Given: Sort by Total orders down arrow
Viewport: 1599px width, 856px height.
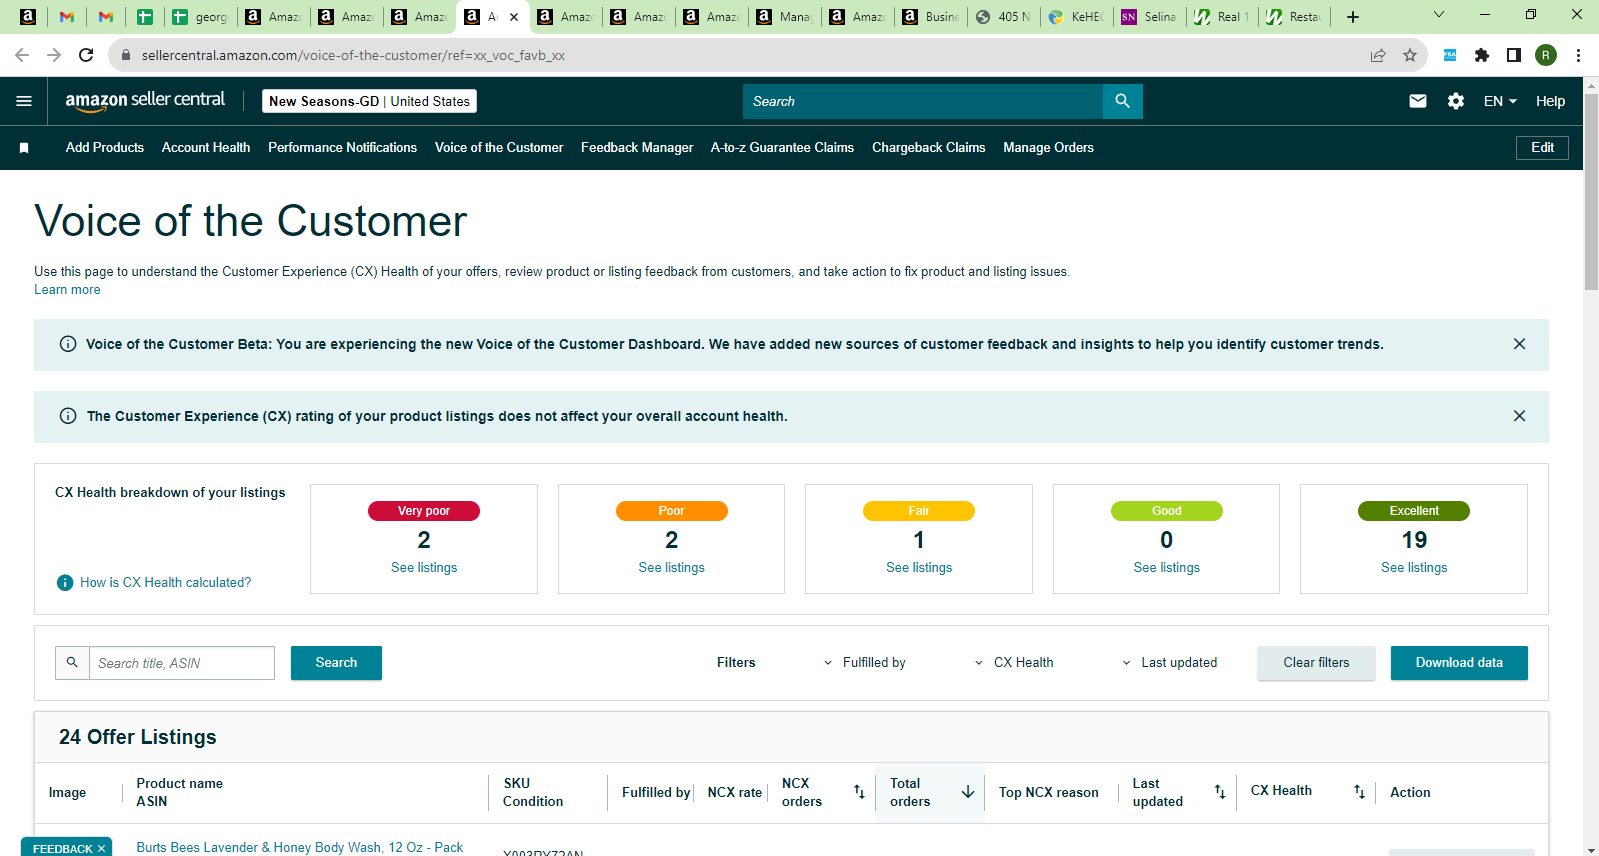Looking at the screenshot, I should pos(968,792).
